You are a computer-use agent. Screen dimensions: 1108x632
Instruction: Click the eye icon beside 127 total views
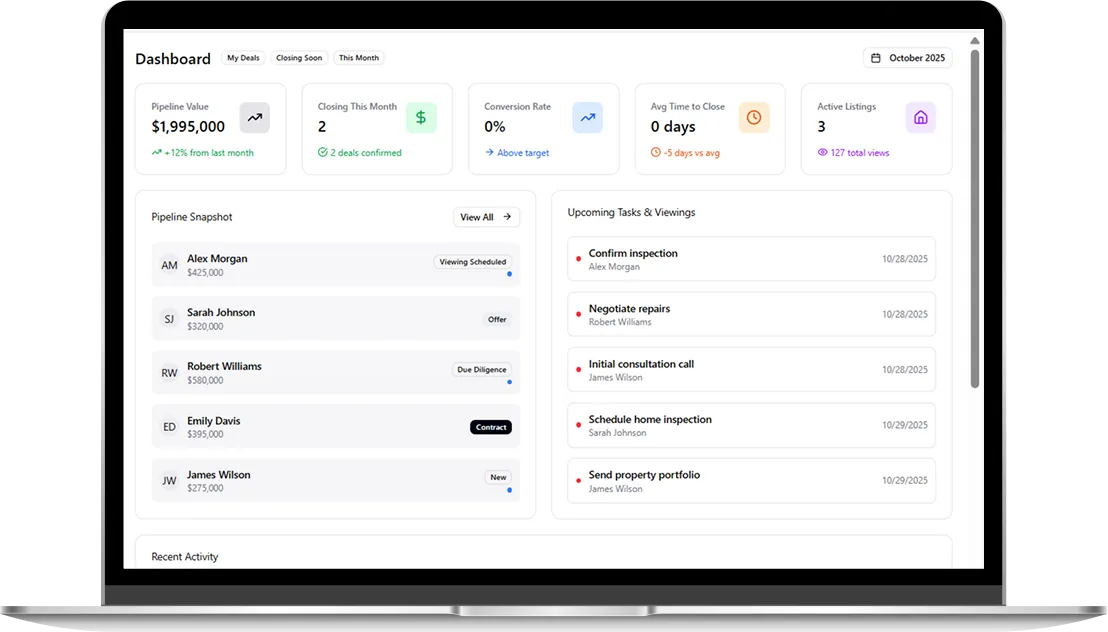click(x=823, y=153)
